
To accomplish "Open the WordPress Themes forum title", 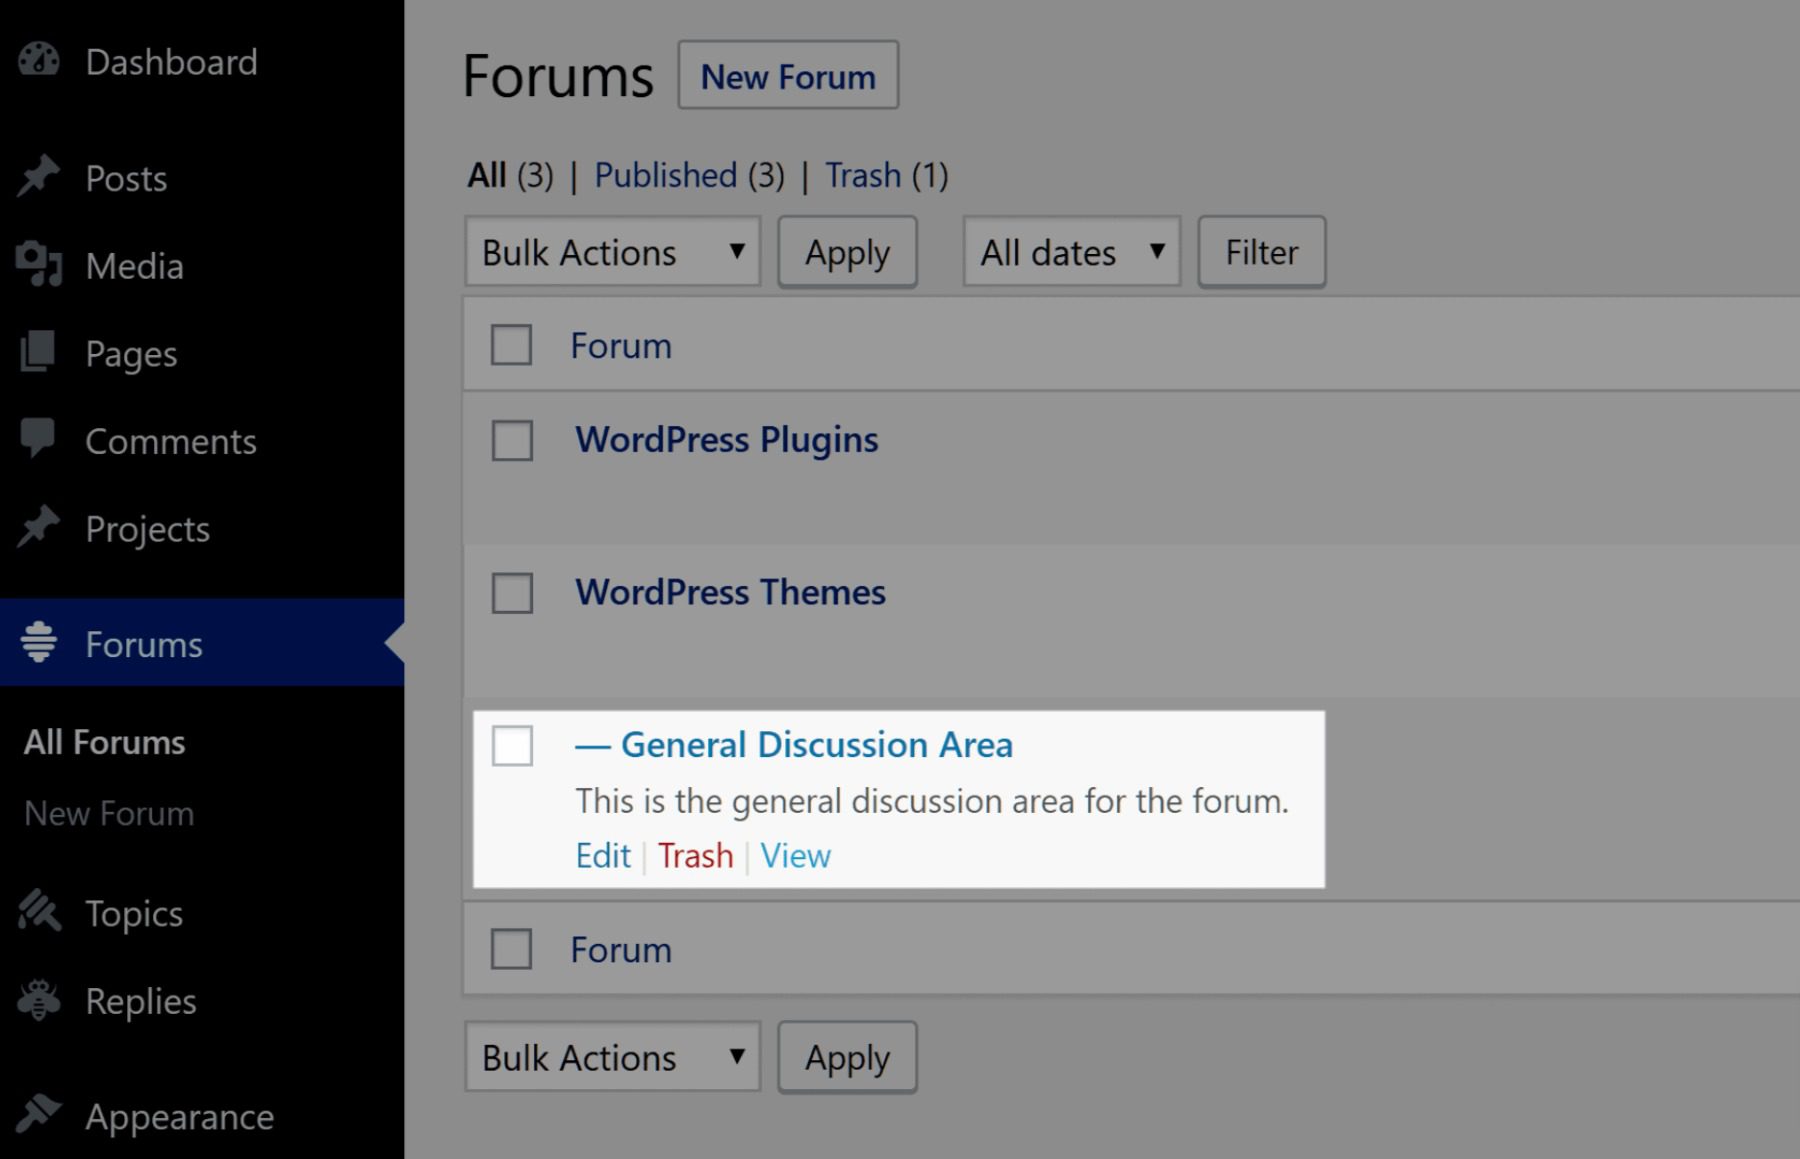I will click(x=730, y=591).
